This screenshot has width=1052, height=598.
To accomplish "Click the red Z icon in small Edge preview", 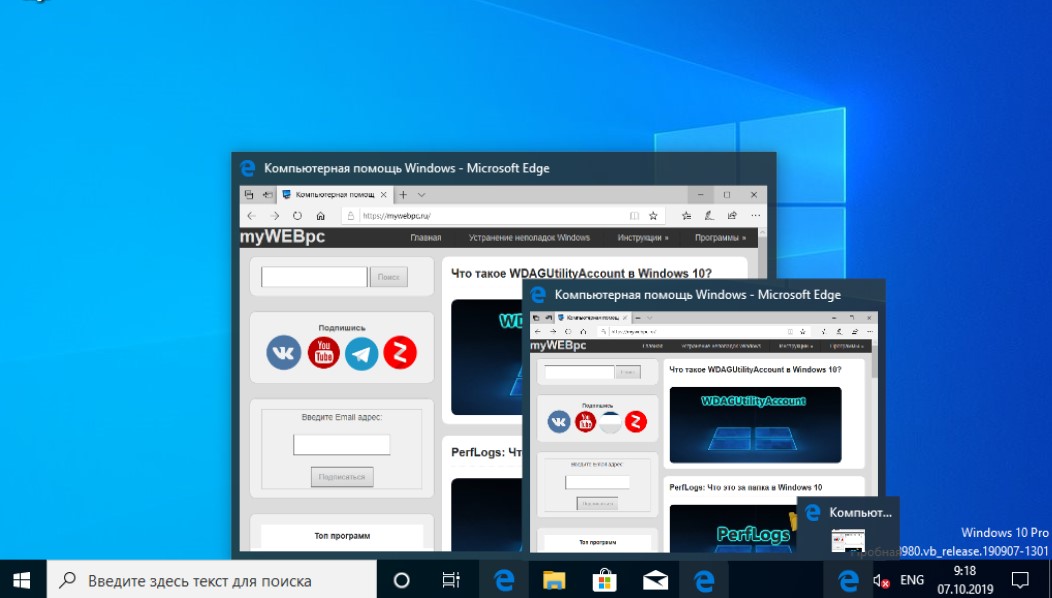I will [x=636, y=421].
